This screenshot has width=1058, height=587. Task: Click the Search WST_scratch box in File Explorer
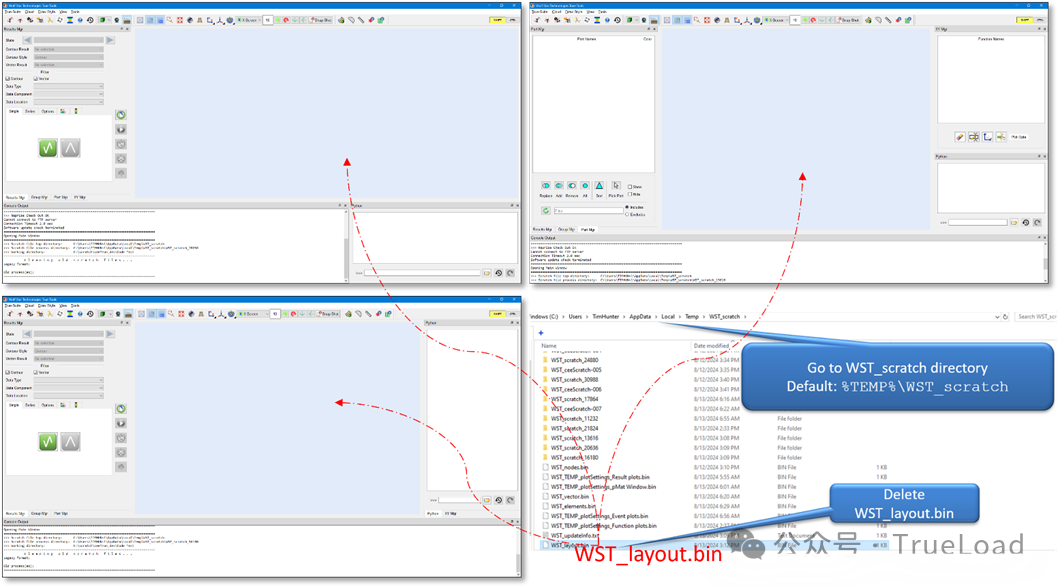point(1036,316)
